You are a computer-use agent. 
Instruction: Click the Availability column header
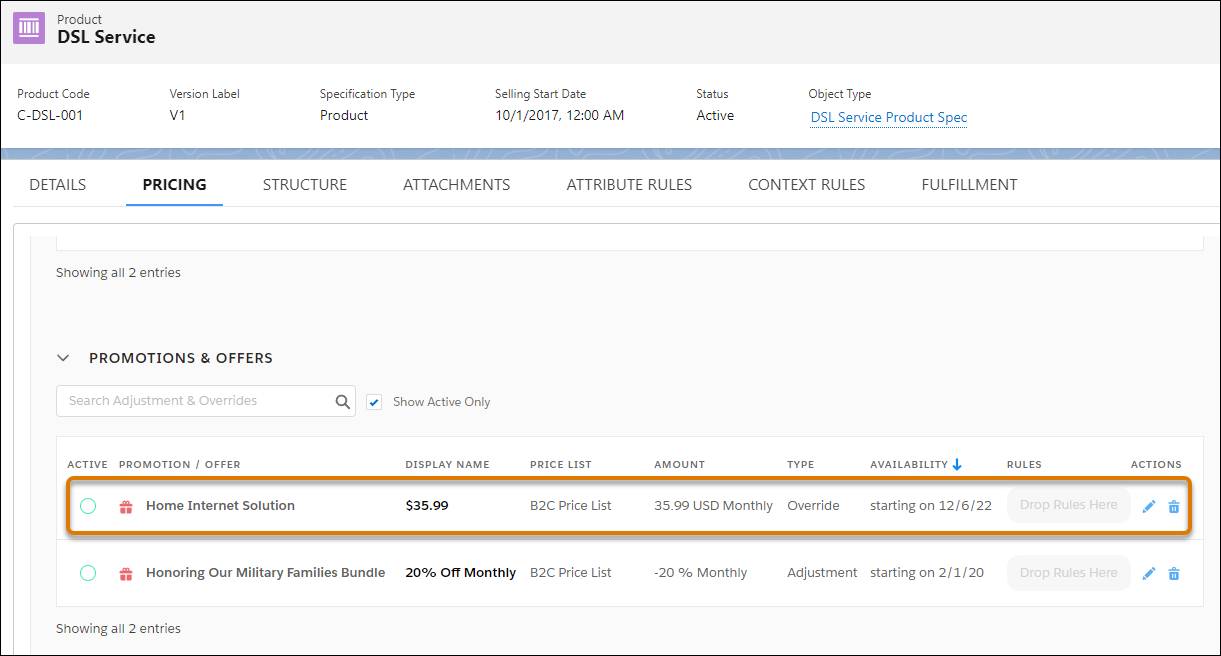point(908,465)
